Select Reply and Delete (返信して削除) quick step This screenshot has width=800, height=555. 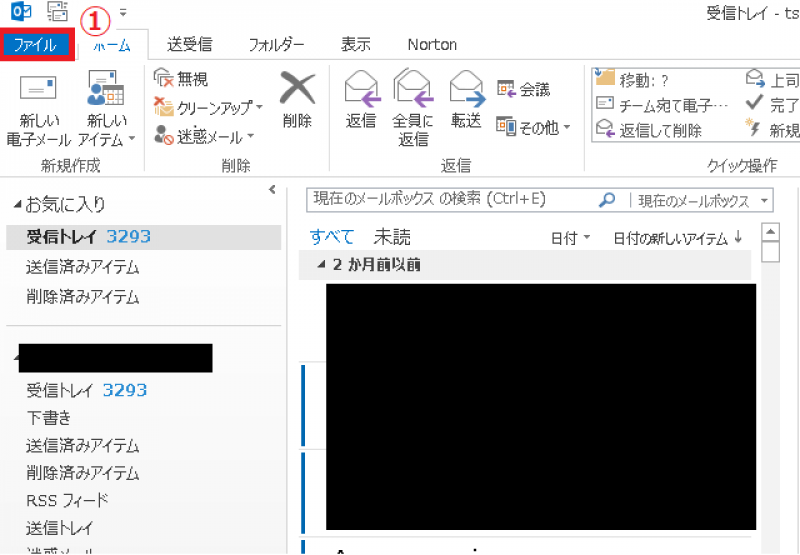(x=660, y=130)
